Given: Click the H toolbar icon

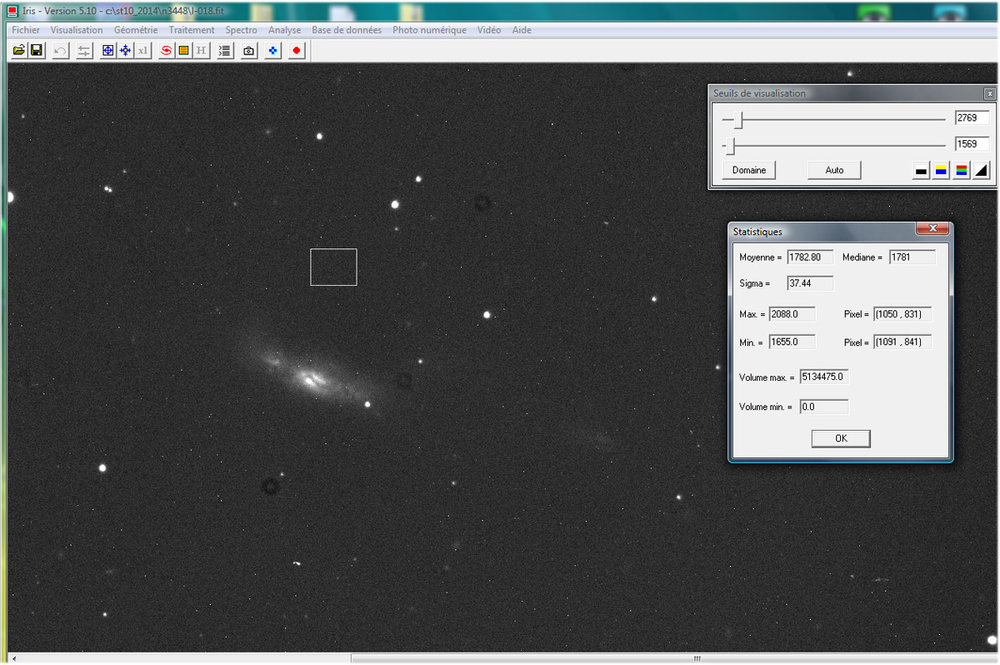Looking at the screenshot, I should tap(201, 50).
